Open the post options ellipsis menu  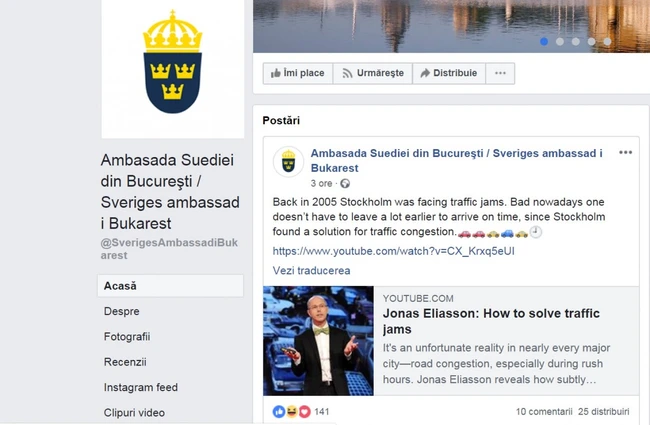pos(626,153)
